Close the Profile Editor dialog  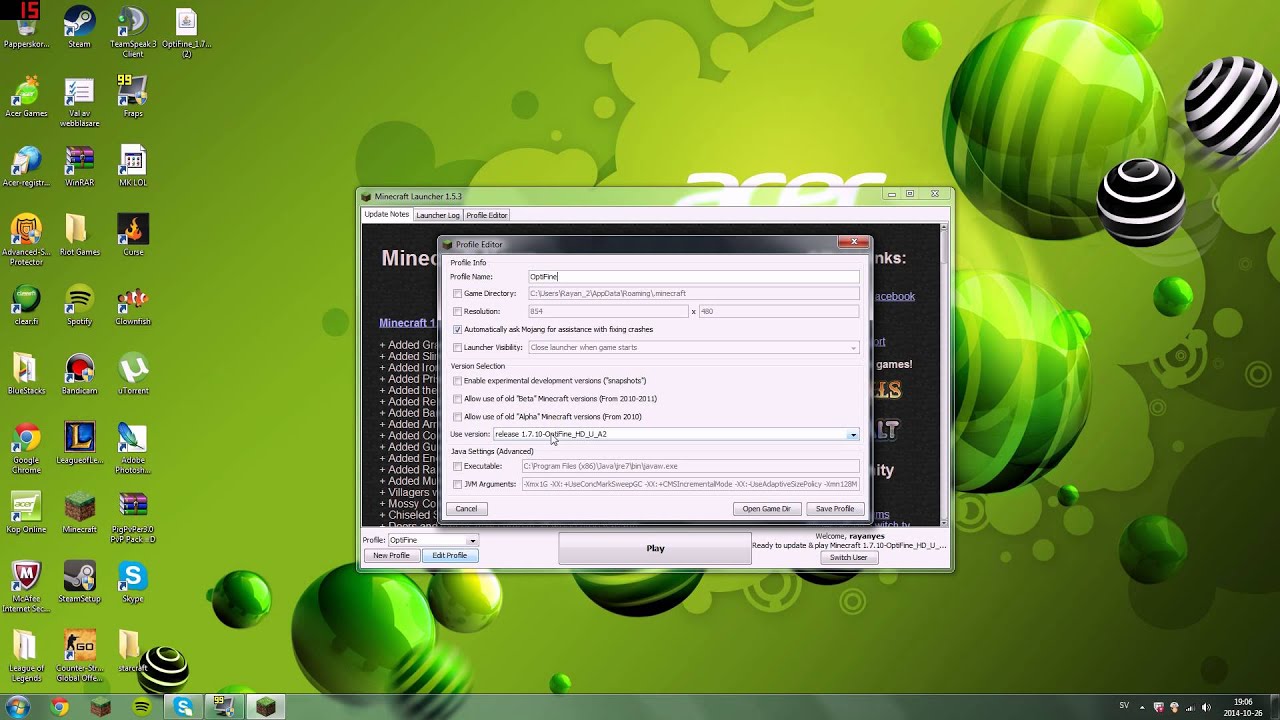854,242
